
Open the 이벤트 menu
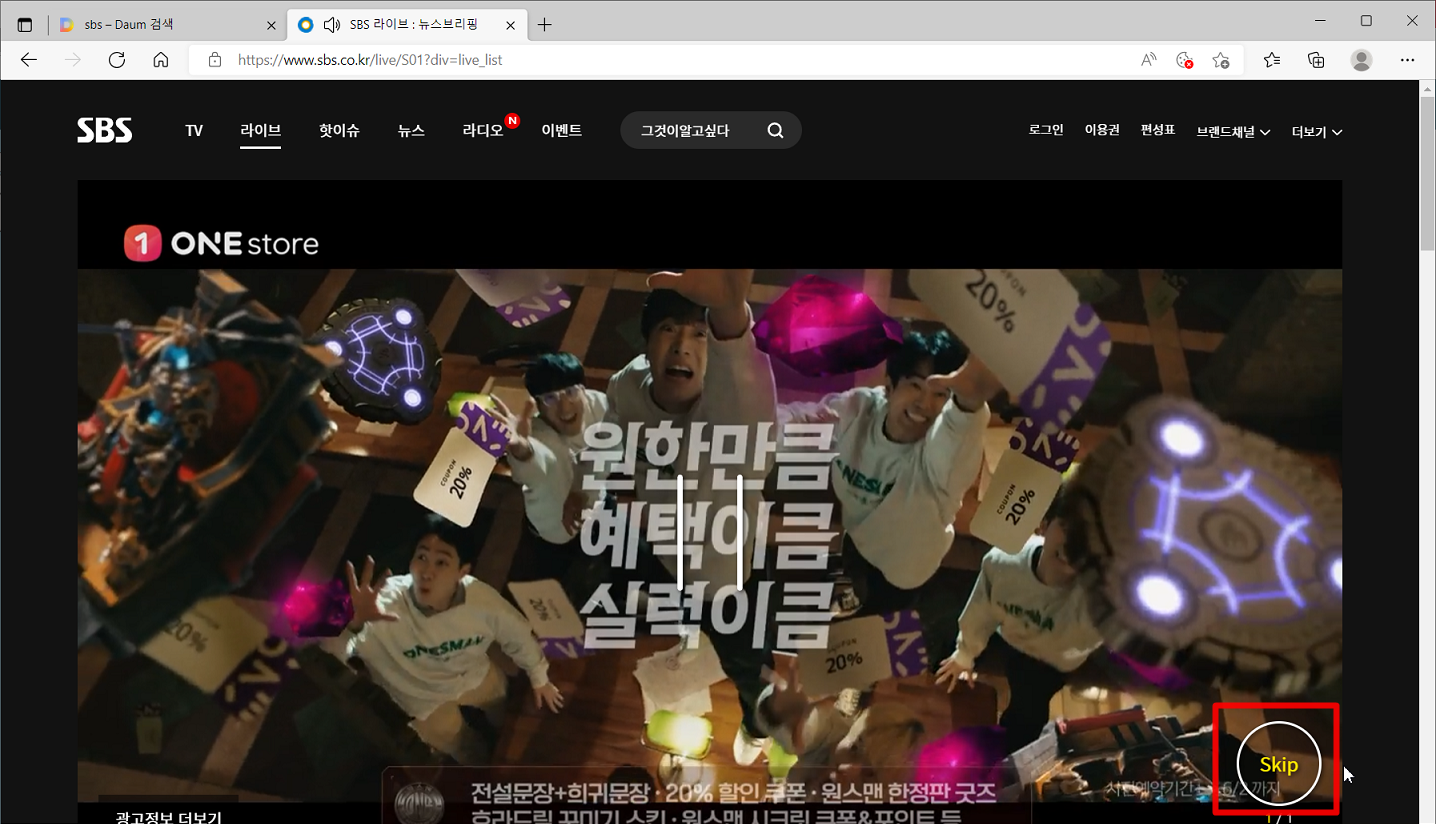point(561,130)
